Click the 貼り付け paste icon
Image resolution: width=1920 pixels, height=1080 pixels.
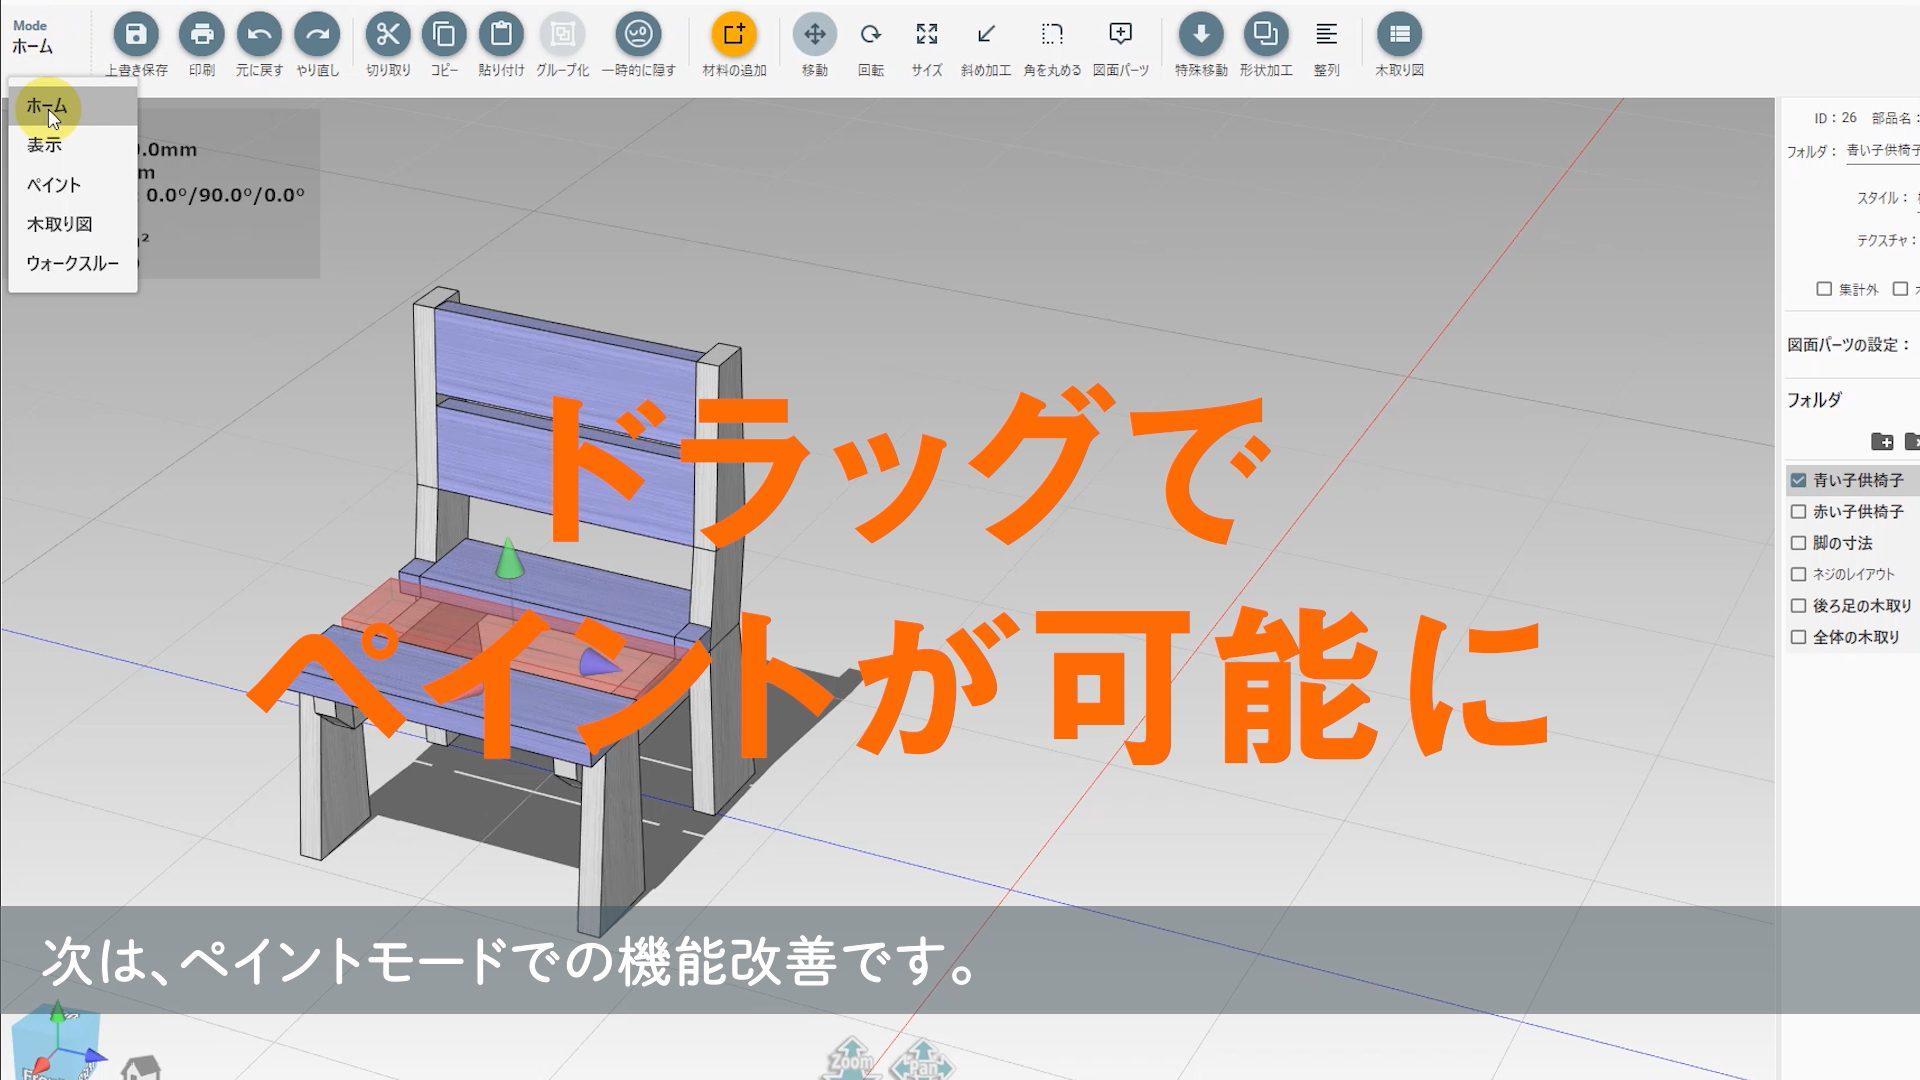(x=501, y=35)
